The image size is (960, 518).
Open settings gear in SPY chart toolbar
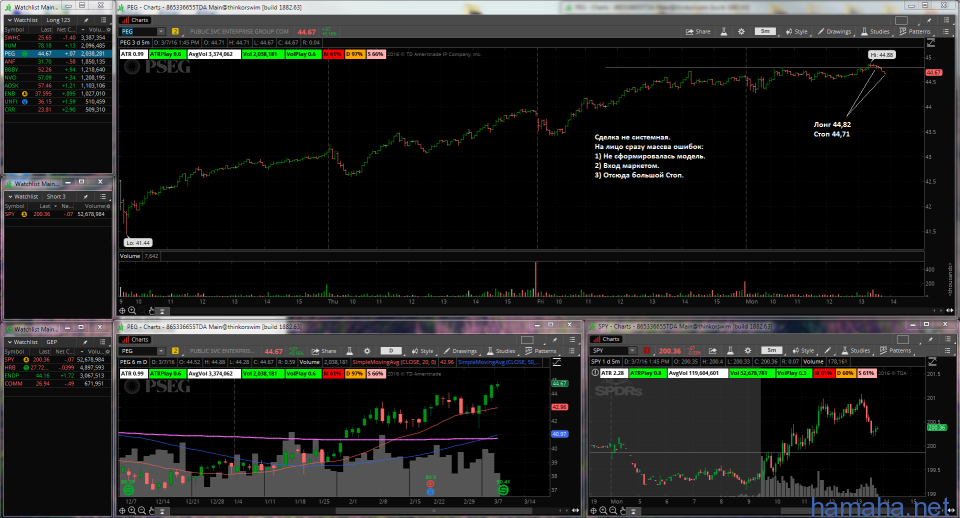[x=747, y=351]
